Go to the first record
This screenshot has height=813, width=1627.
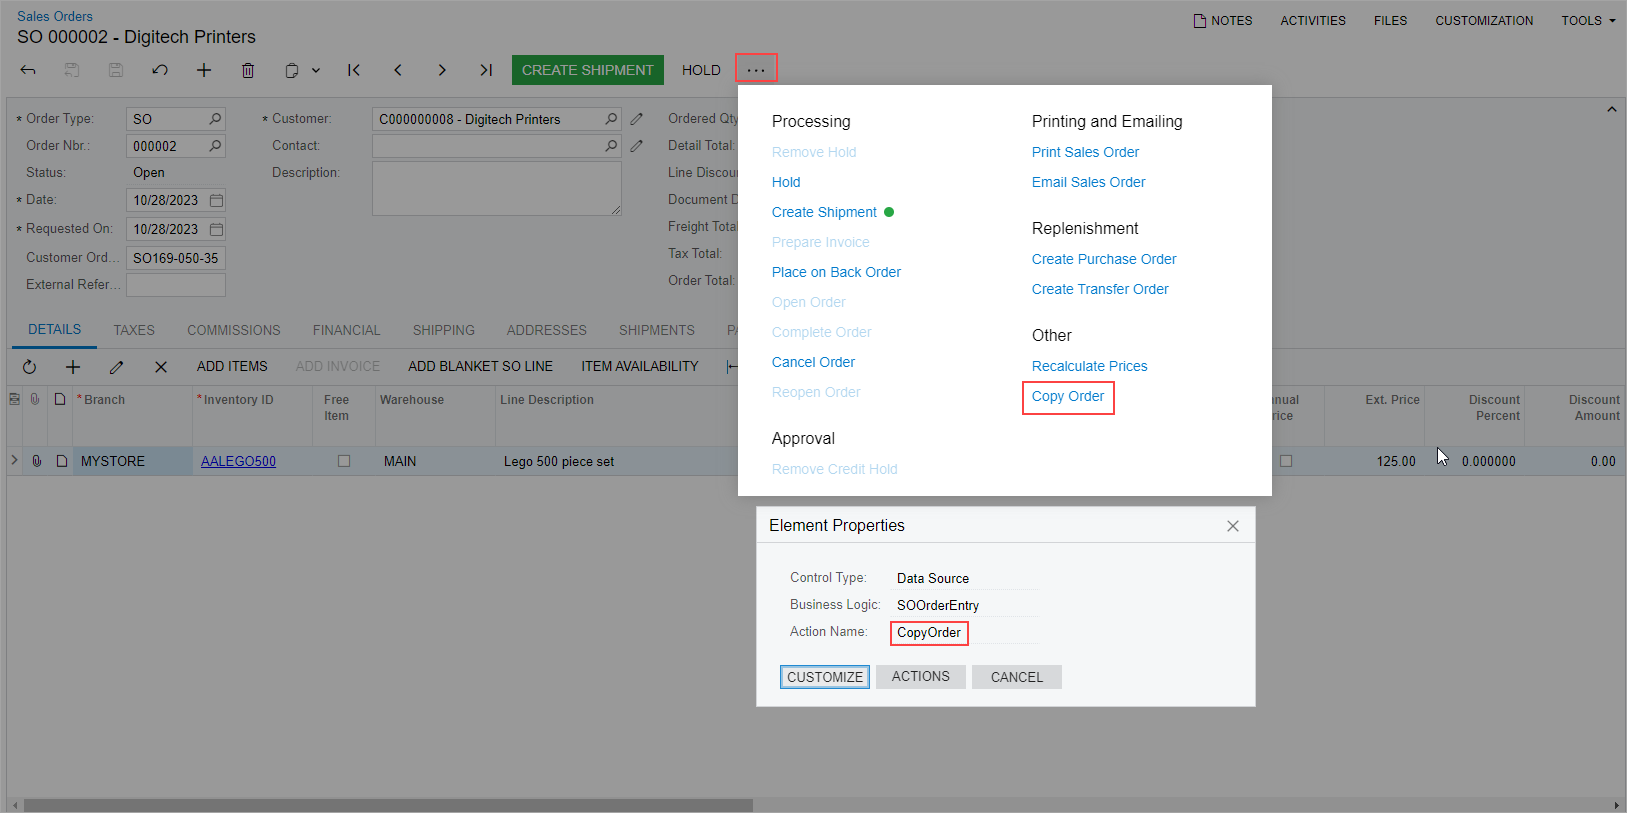[x=354, y=70]
